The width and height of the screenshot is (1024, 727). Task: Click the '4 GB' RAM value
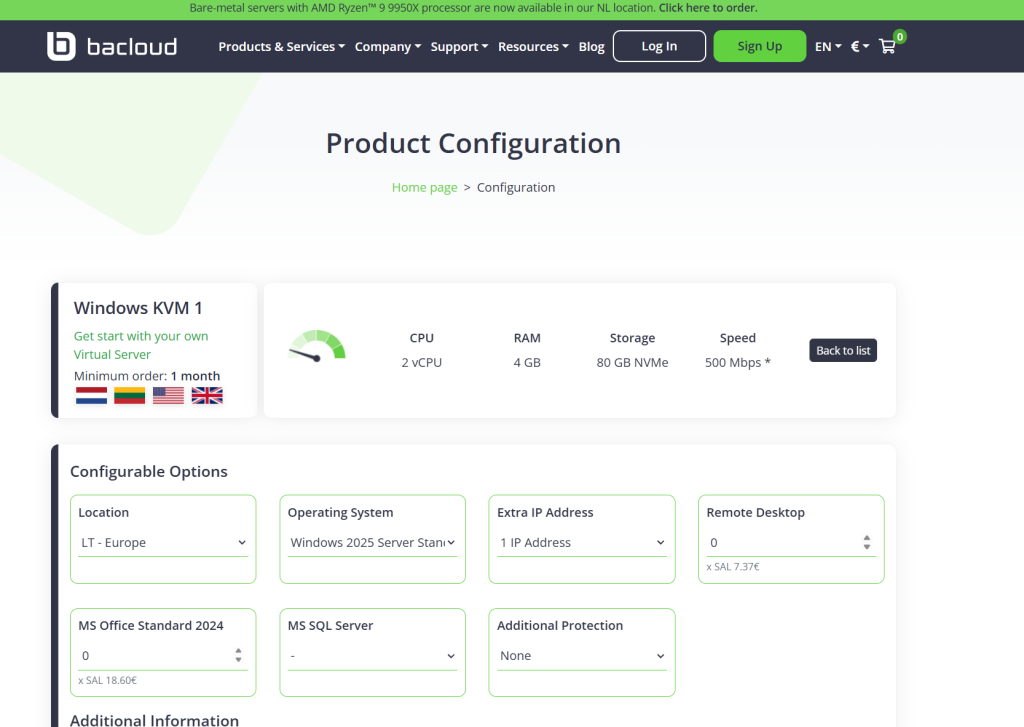pyautogui.click(x=527, y=363)
